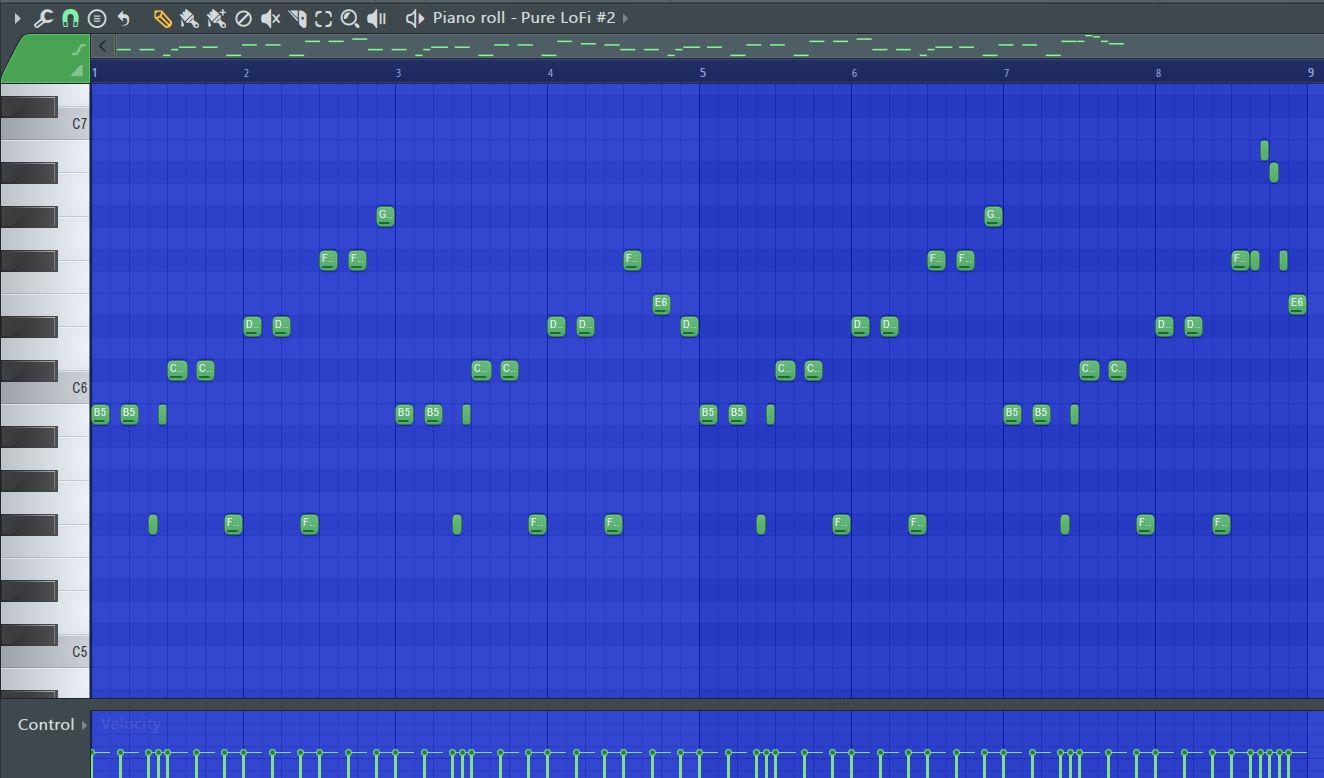The width and height of the screenshot is (1324, 778).
Task: Choose the Select marquee tool
Action: point(323,18)
